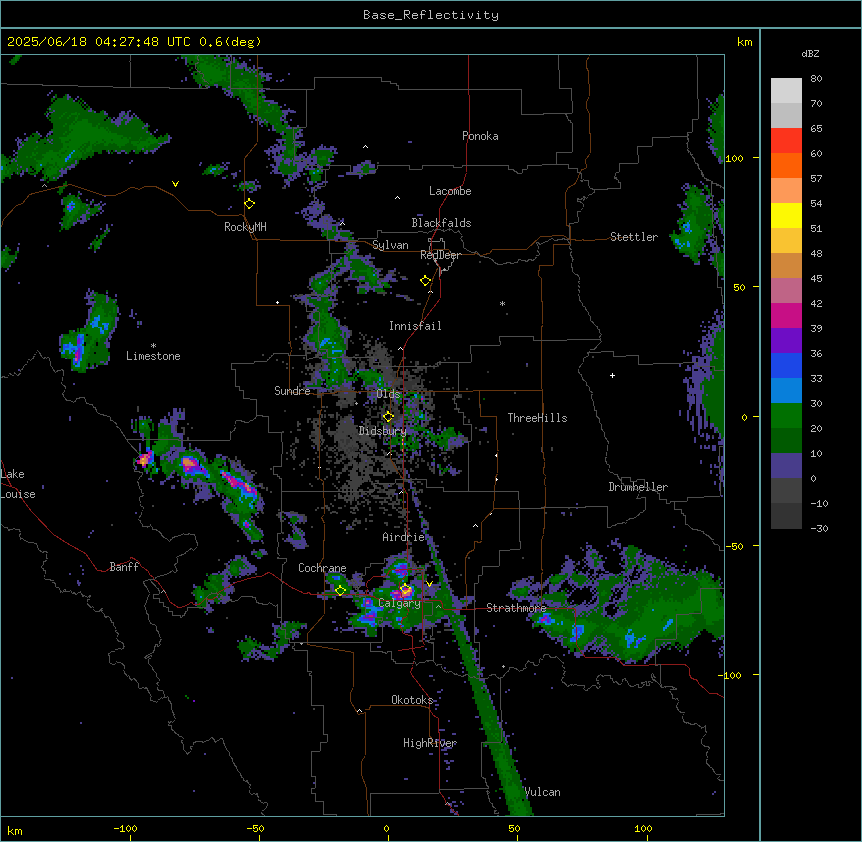Click the Banff label

(x=124, y=567)
